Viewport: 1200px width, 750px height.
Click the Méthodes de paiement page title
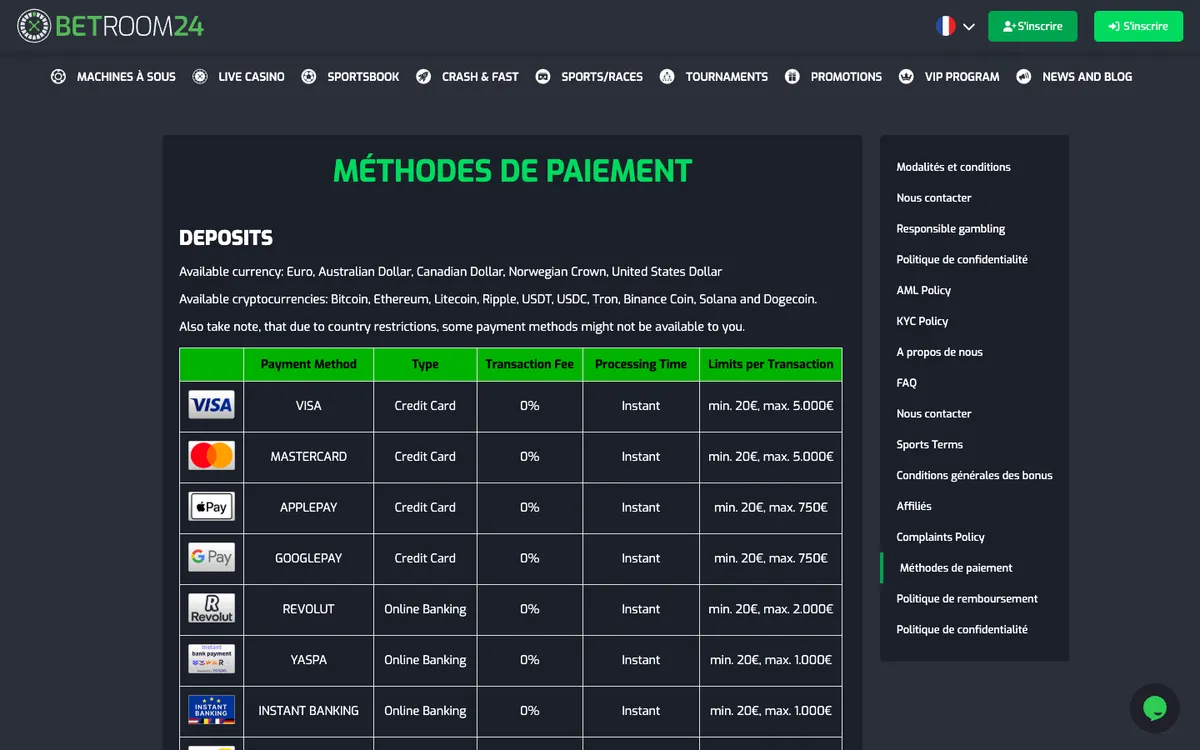(x=512, y=171)
